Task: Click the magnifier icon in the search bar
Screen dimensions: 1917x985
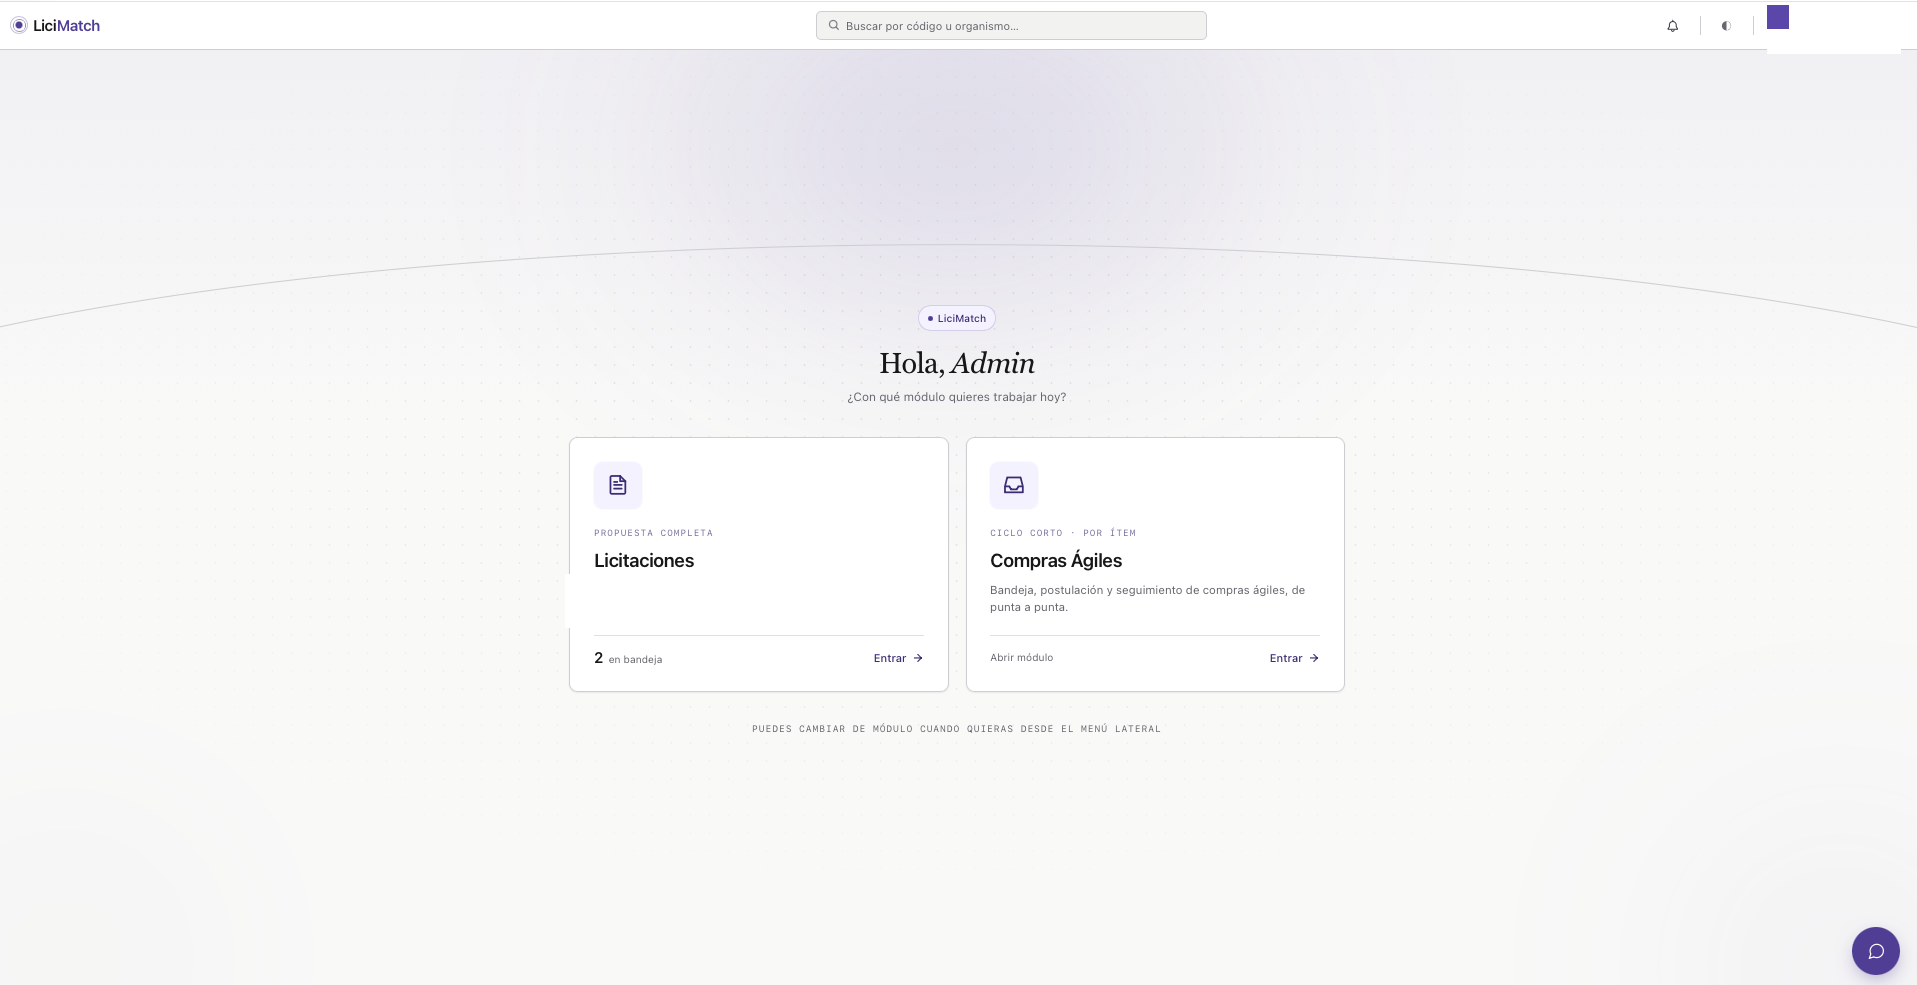Action: [x=834, y=26]
